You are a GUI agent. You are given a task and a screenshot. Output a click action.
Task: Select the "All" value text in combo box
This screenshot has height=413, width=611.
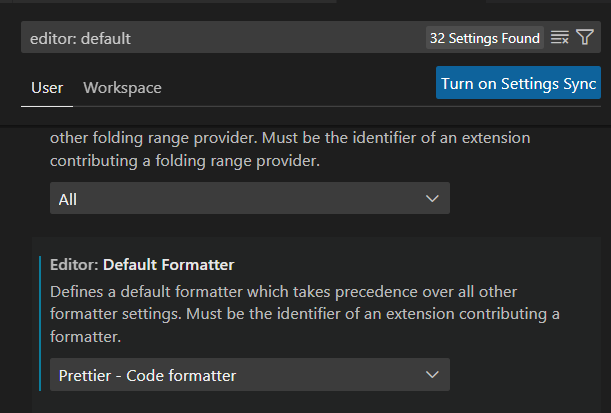68,199
